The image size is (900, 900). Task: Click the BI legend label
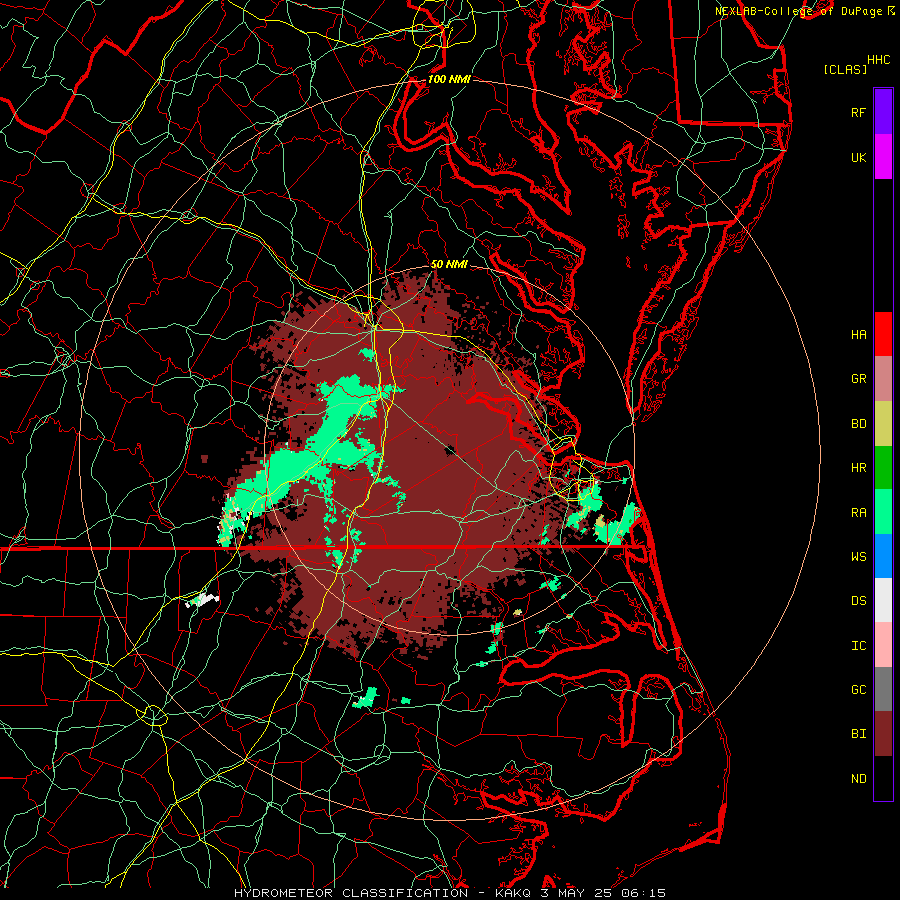(858, 734)
